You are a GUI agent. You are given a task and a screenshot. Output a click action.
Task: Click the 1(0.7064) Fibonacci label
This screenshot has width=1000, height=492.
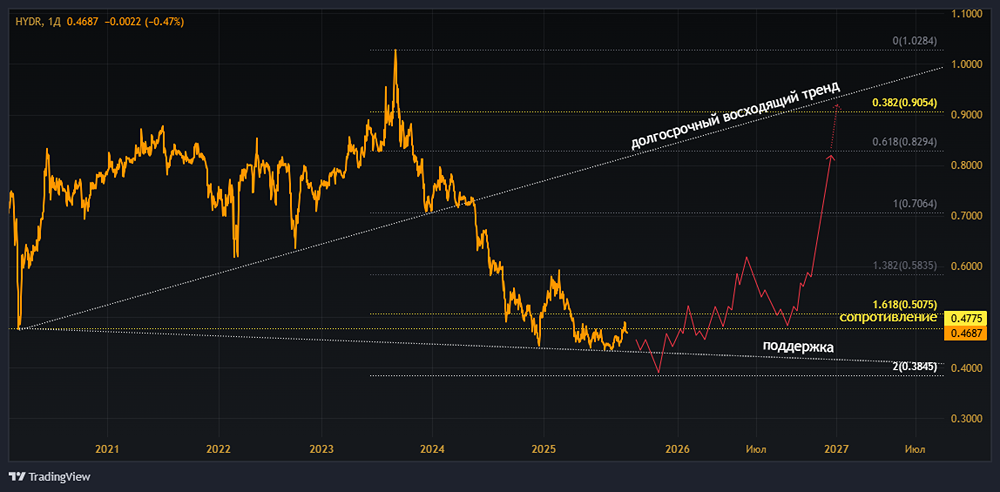[913, 204]
